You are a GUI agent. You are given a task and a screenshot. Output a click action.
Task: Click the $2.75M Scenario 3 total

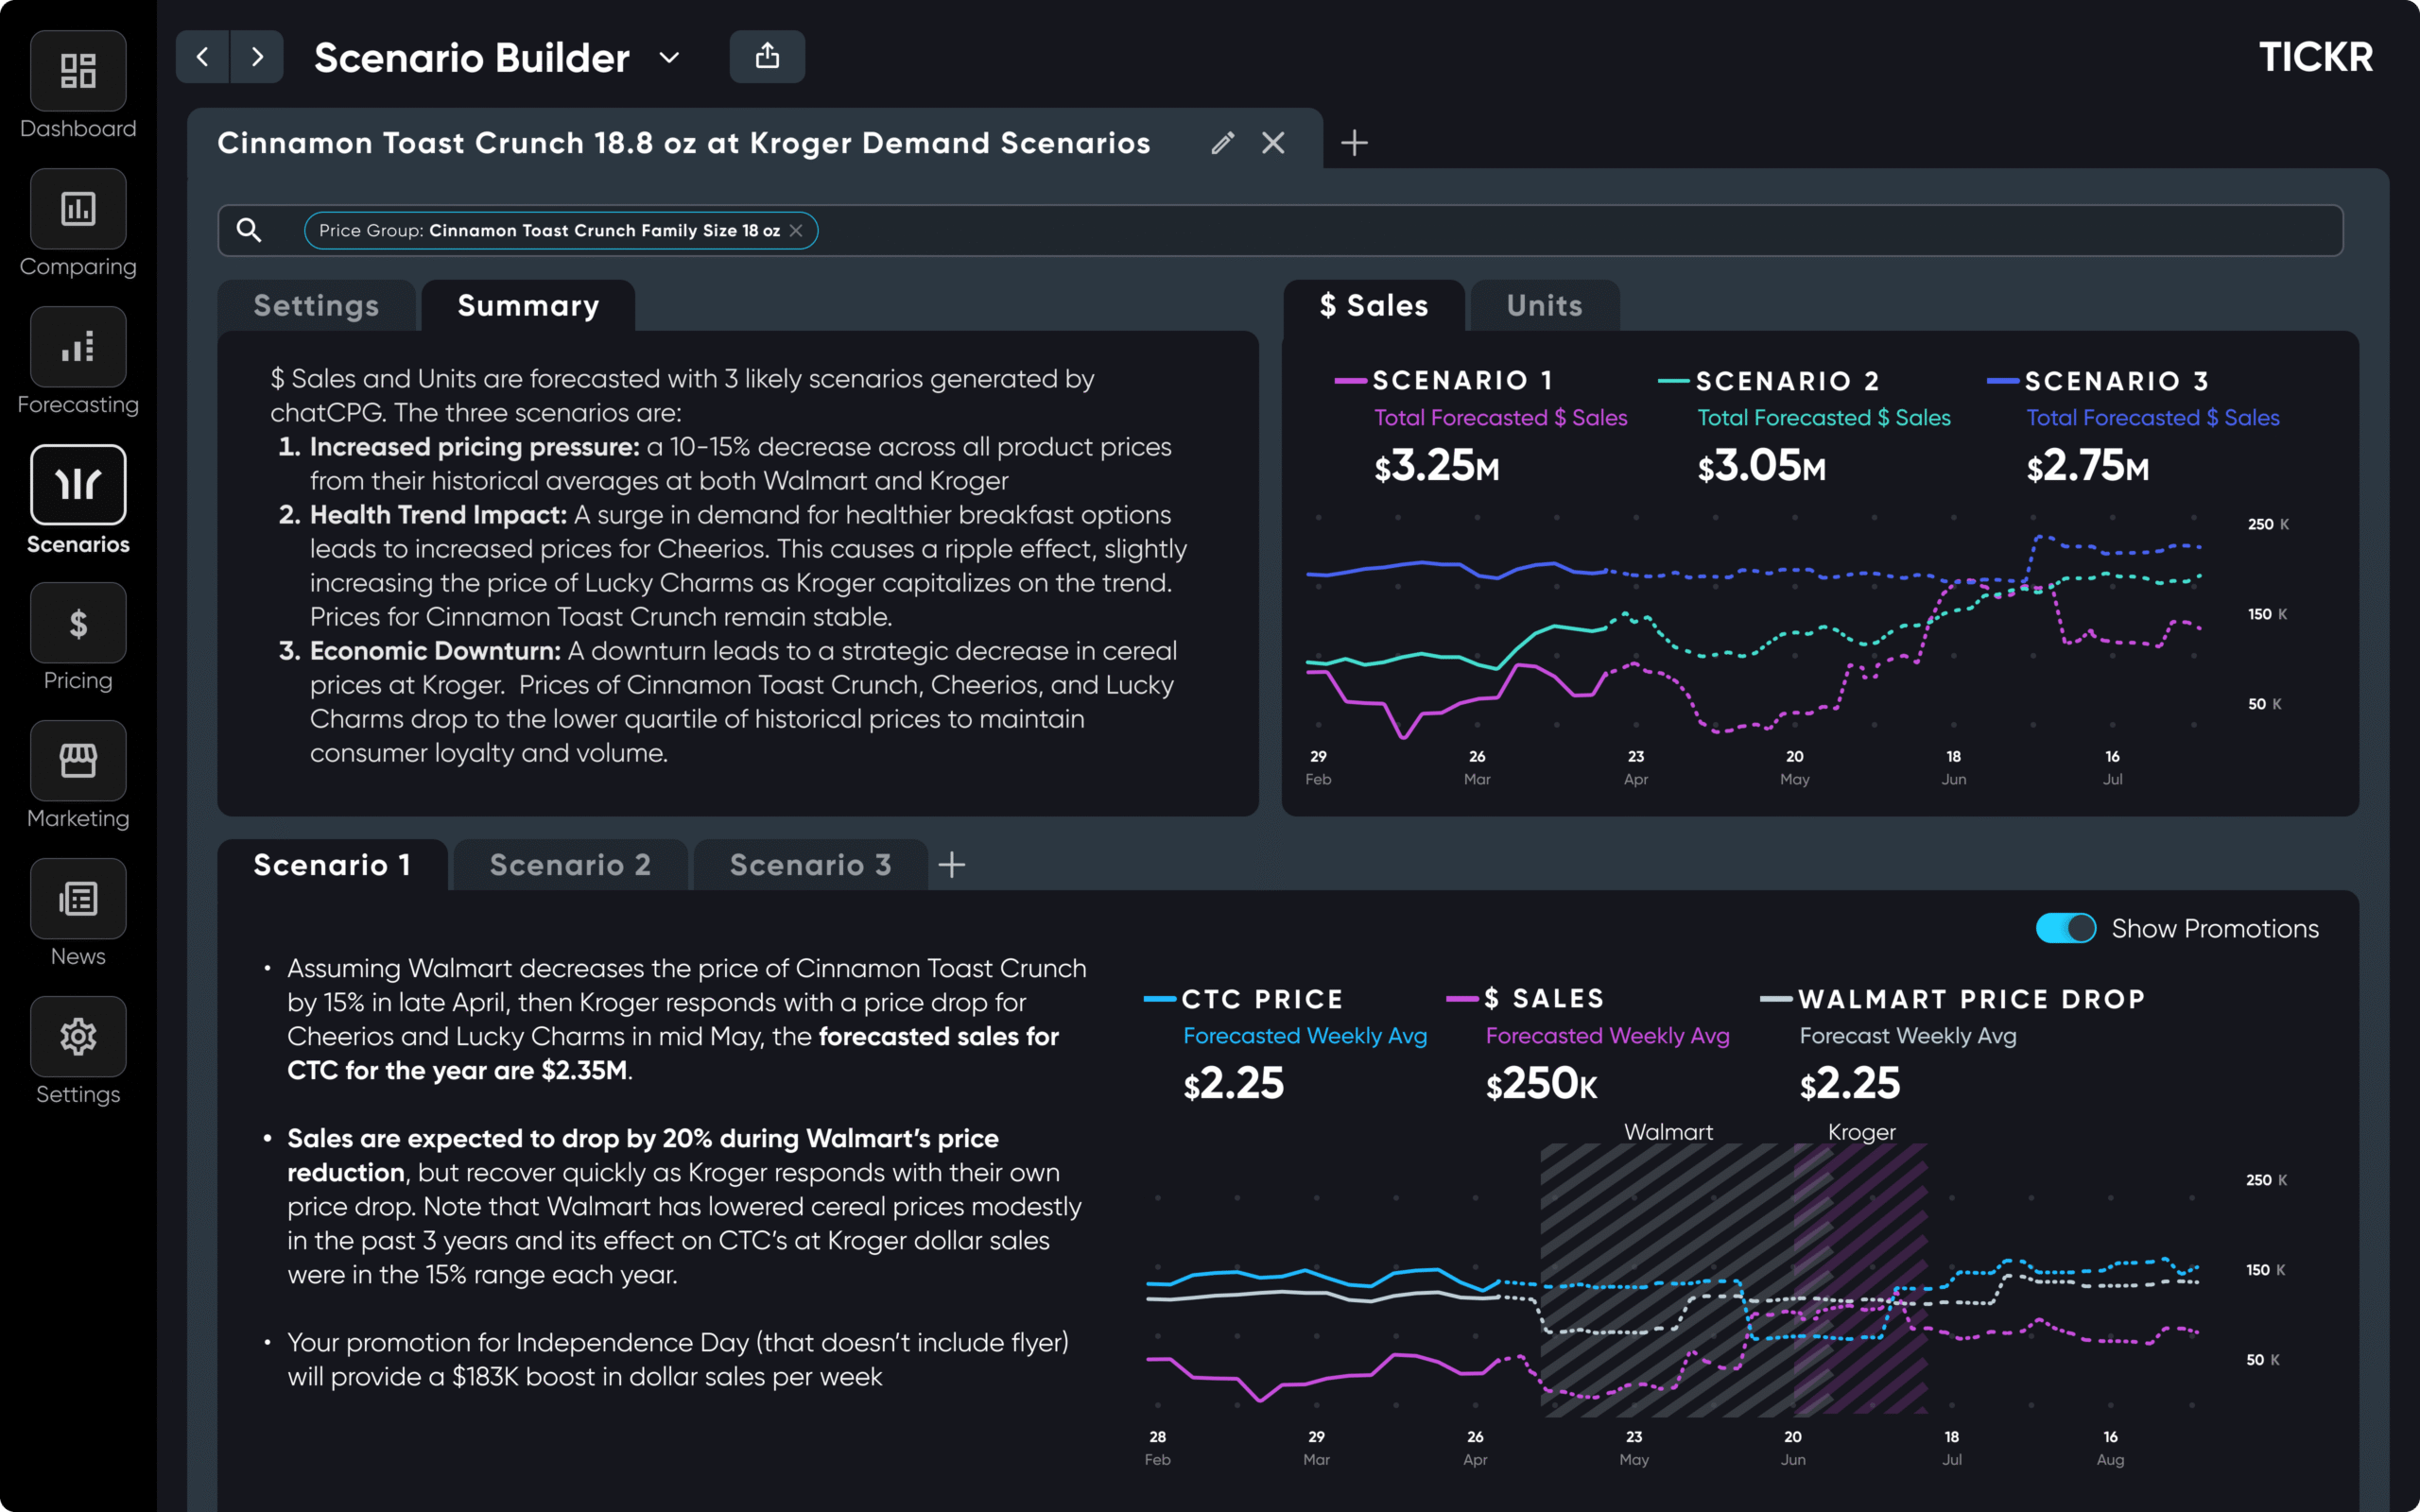click(x=2088, y=466)
